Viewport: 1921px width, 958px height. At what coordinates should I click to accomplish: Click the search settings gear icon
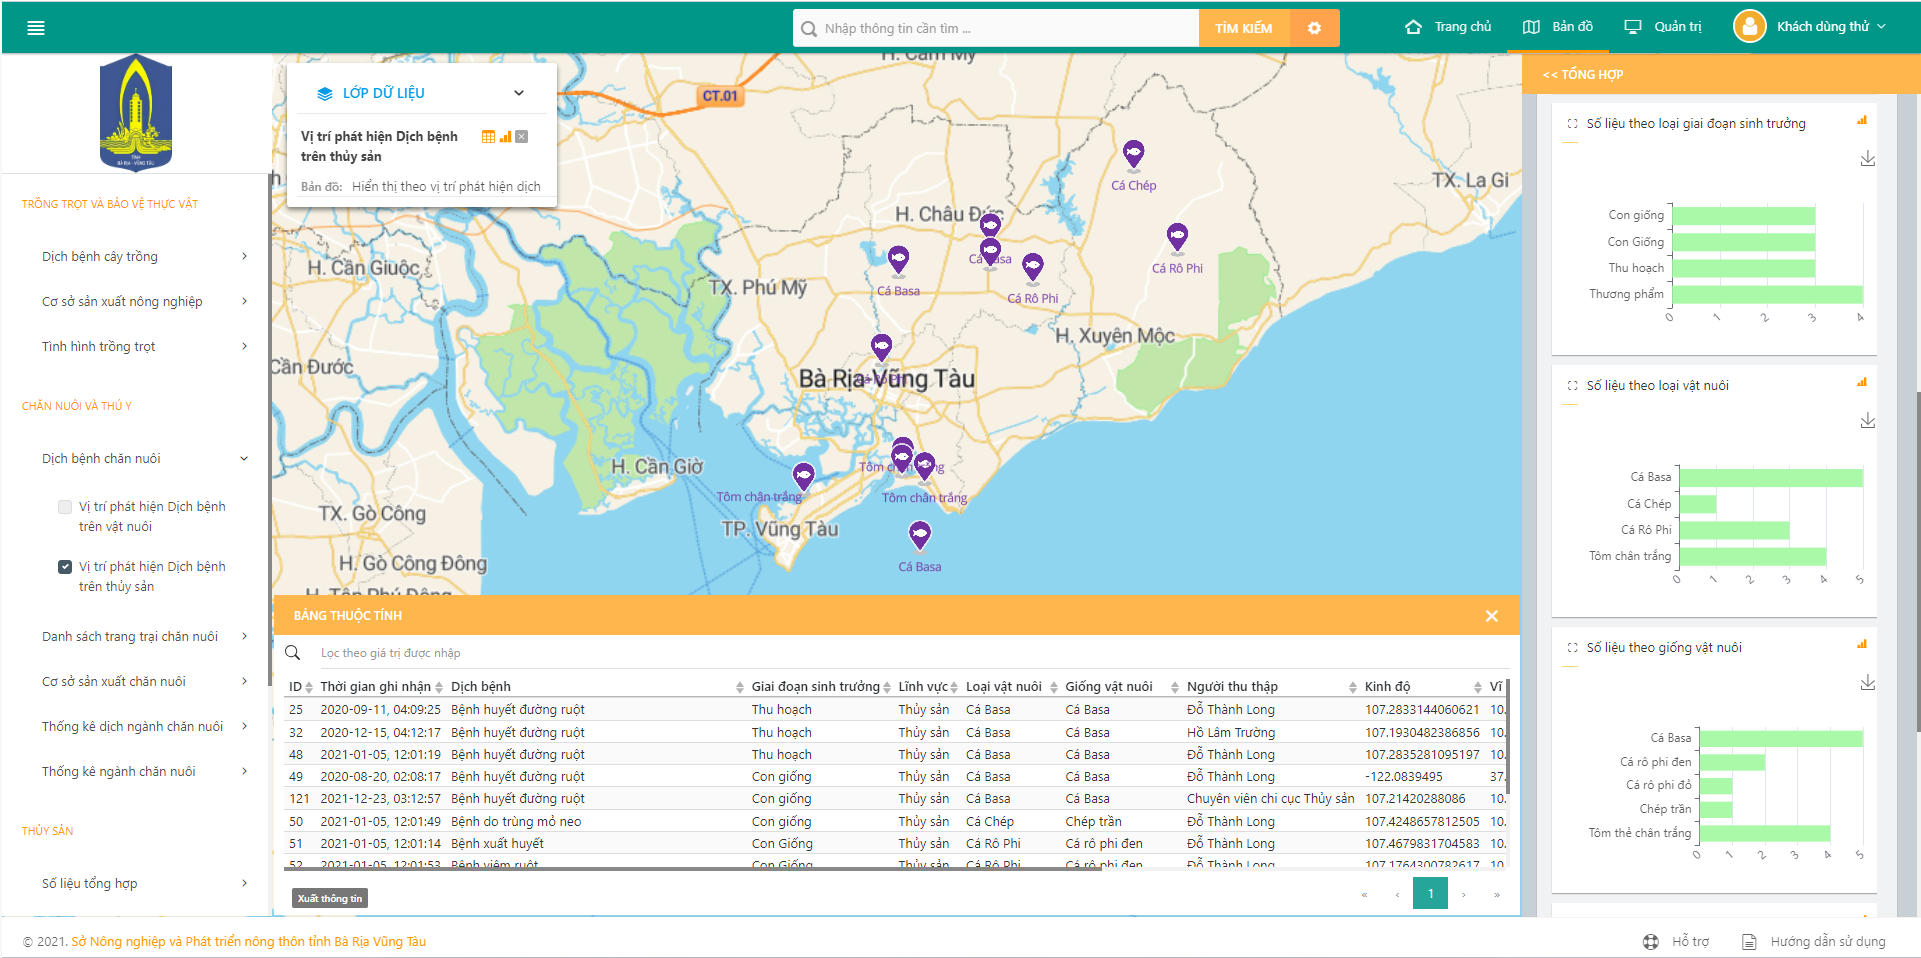pos(1314,28)
